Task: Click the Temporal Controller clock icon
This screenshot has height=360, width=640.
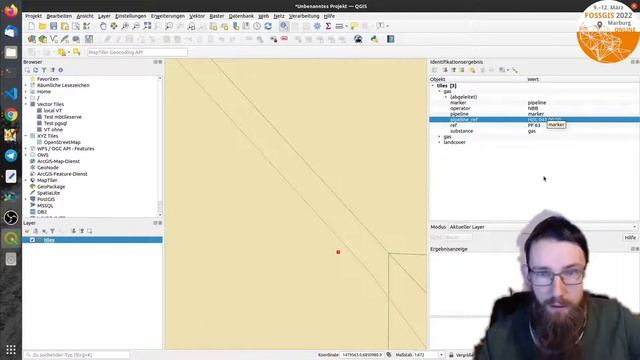Action: tap(257, 26)
